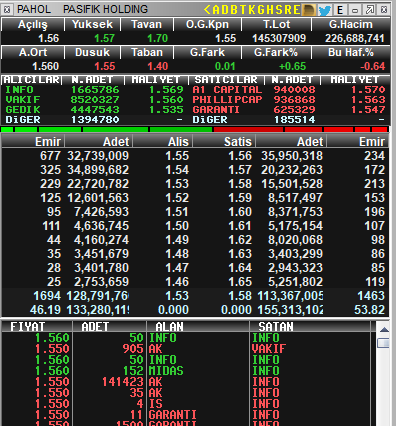This screenshot has width=396, height=426.
Task: Click the black 'E' icon button beside Twitter
Action: [340, 10]
